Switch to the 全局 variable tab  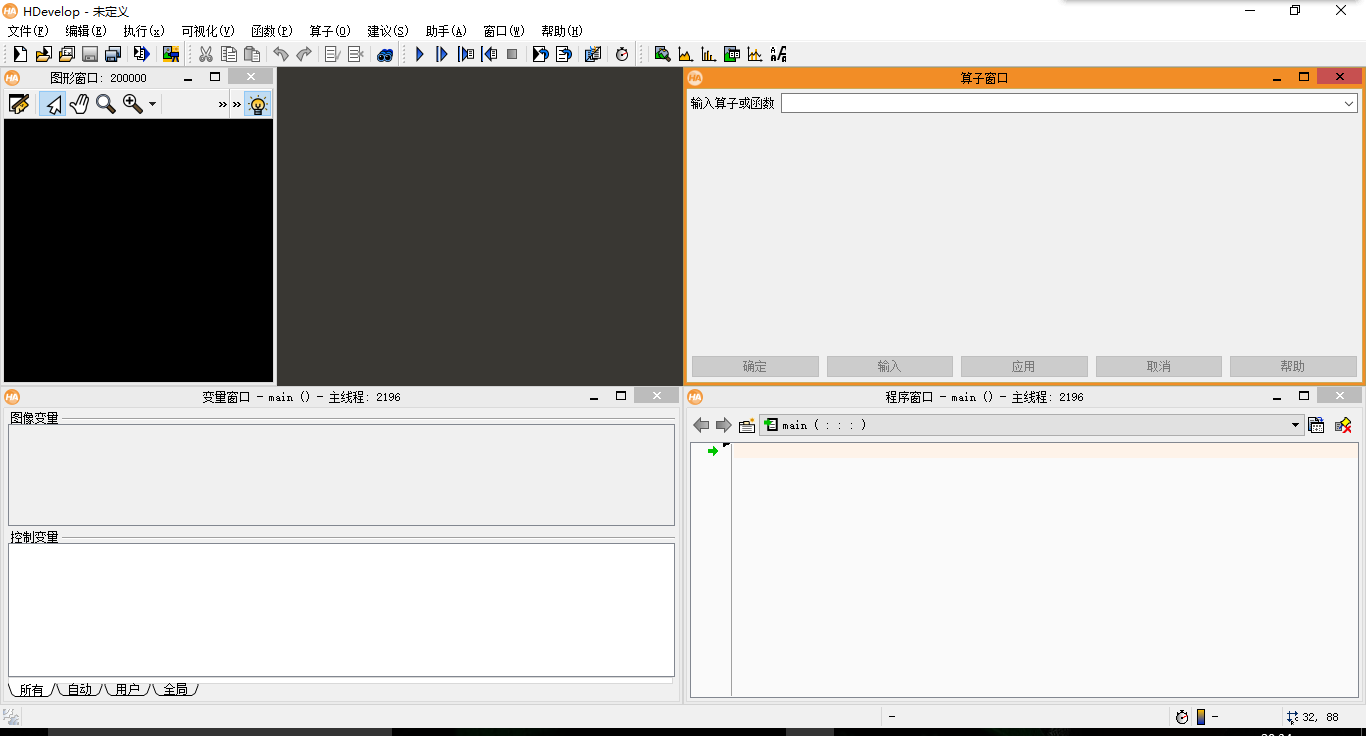(x=175, y=689)
